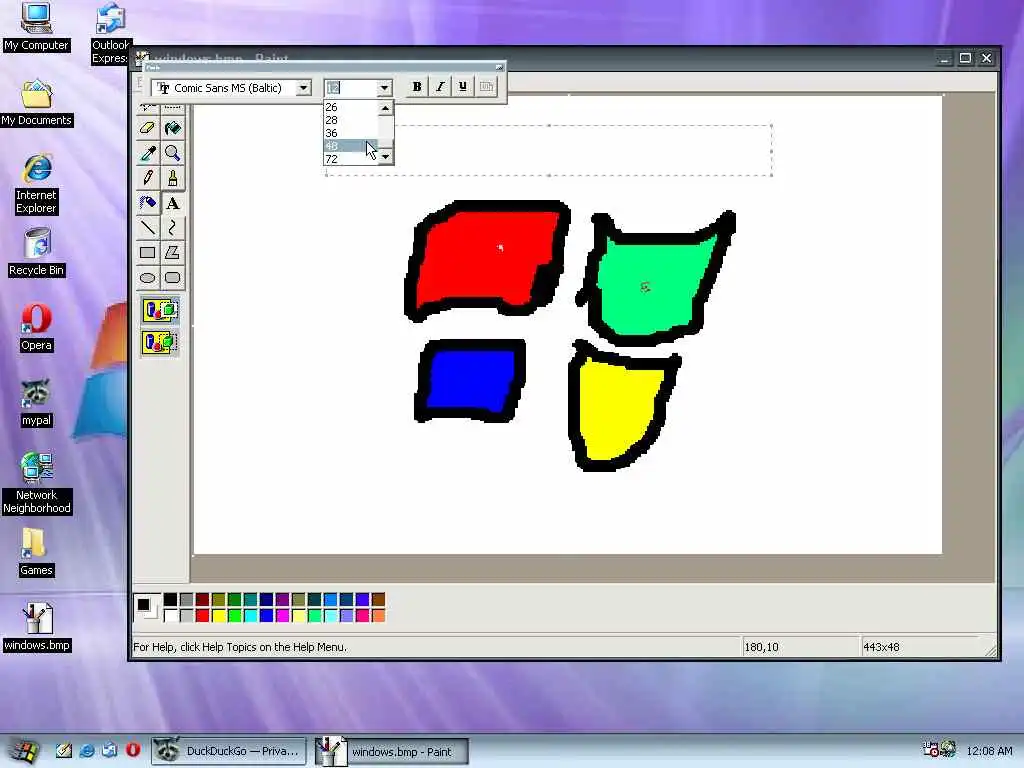Pick the cyan palette swatch
The width and height of the screenshot is (1024, 768).
[x=251, y=615]
